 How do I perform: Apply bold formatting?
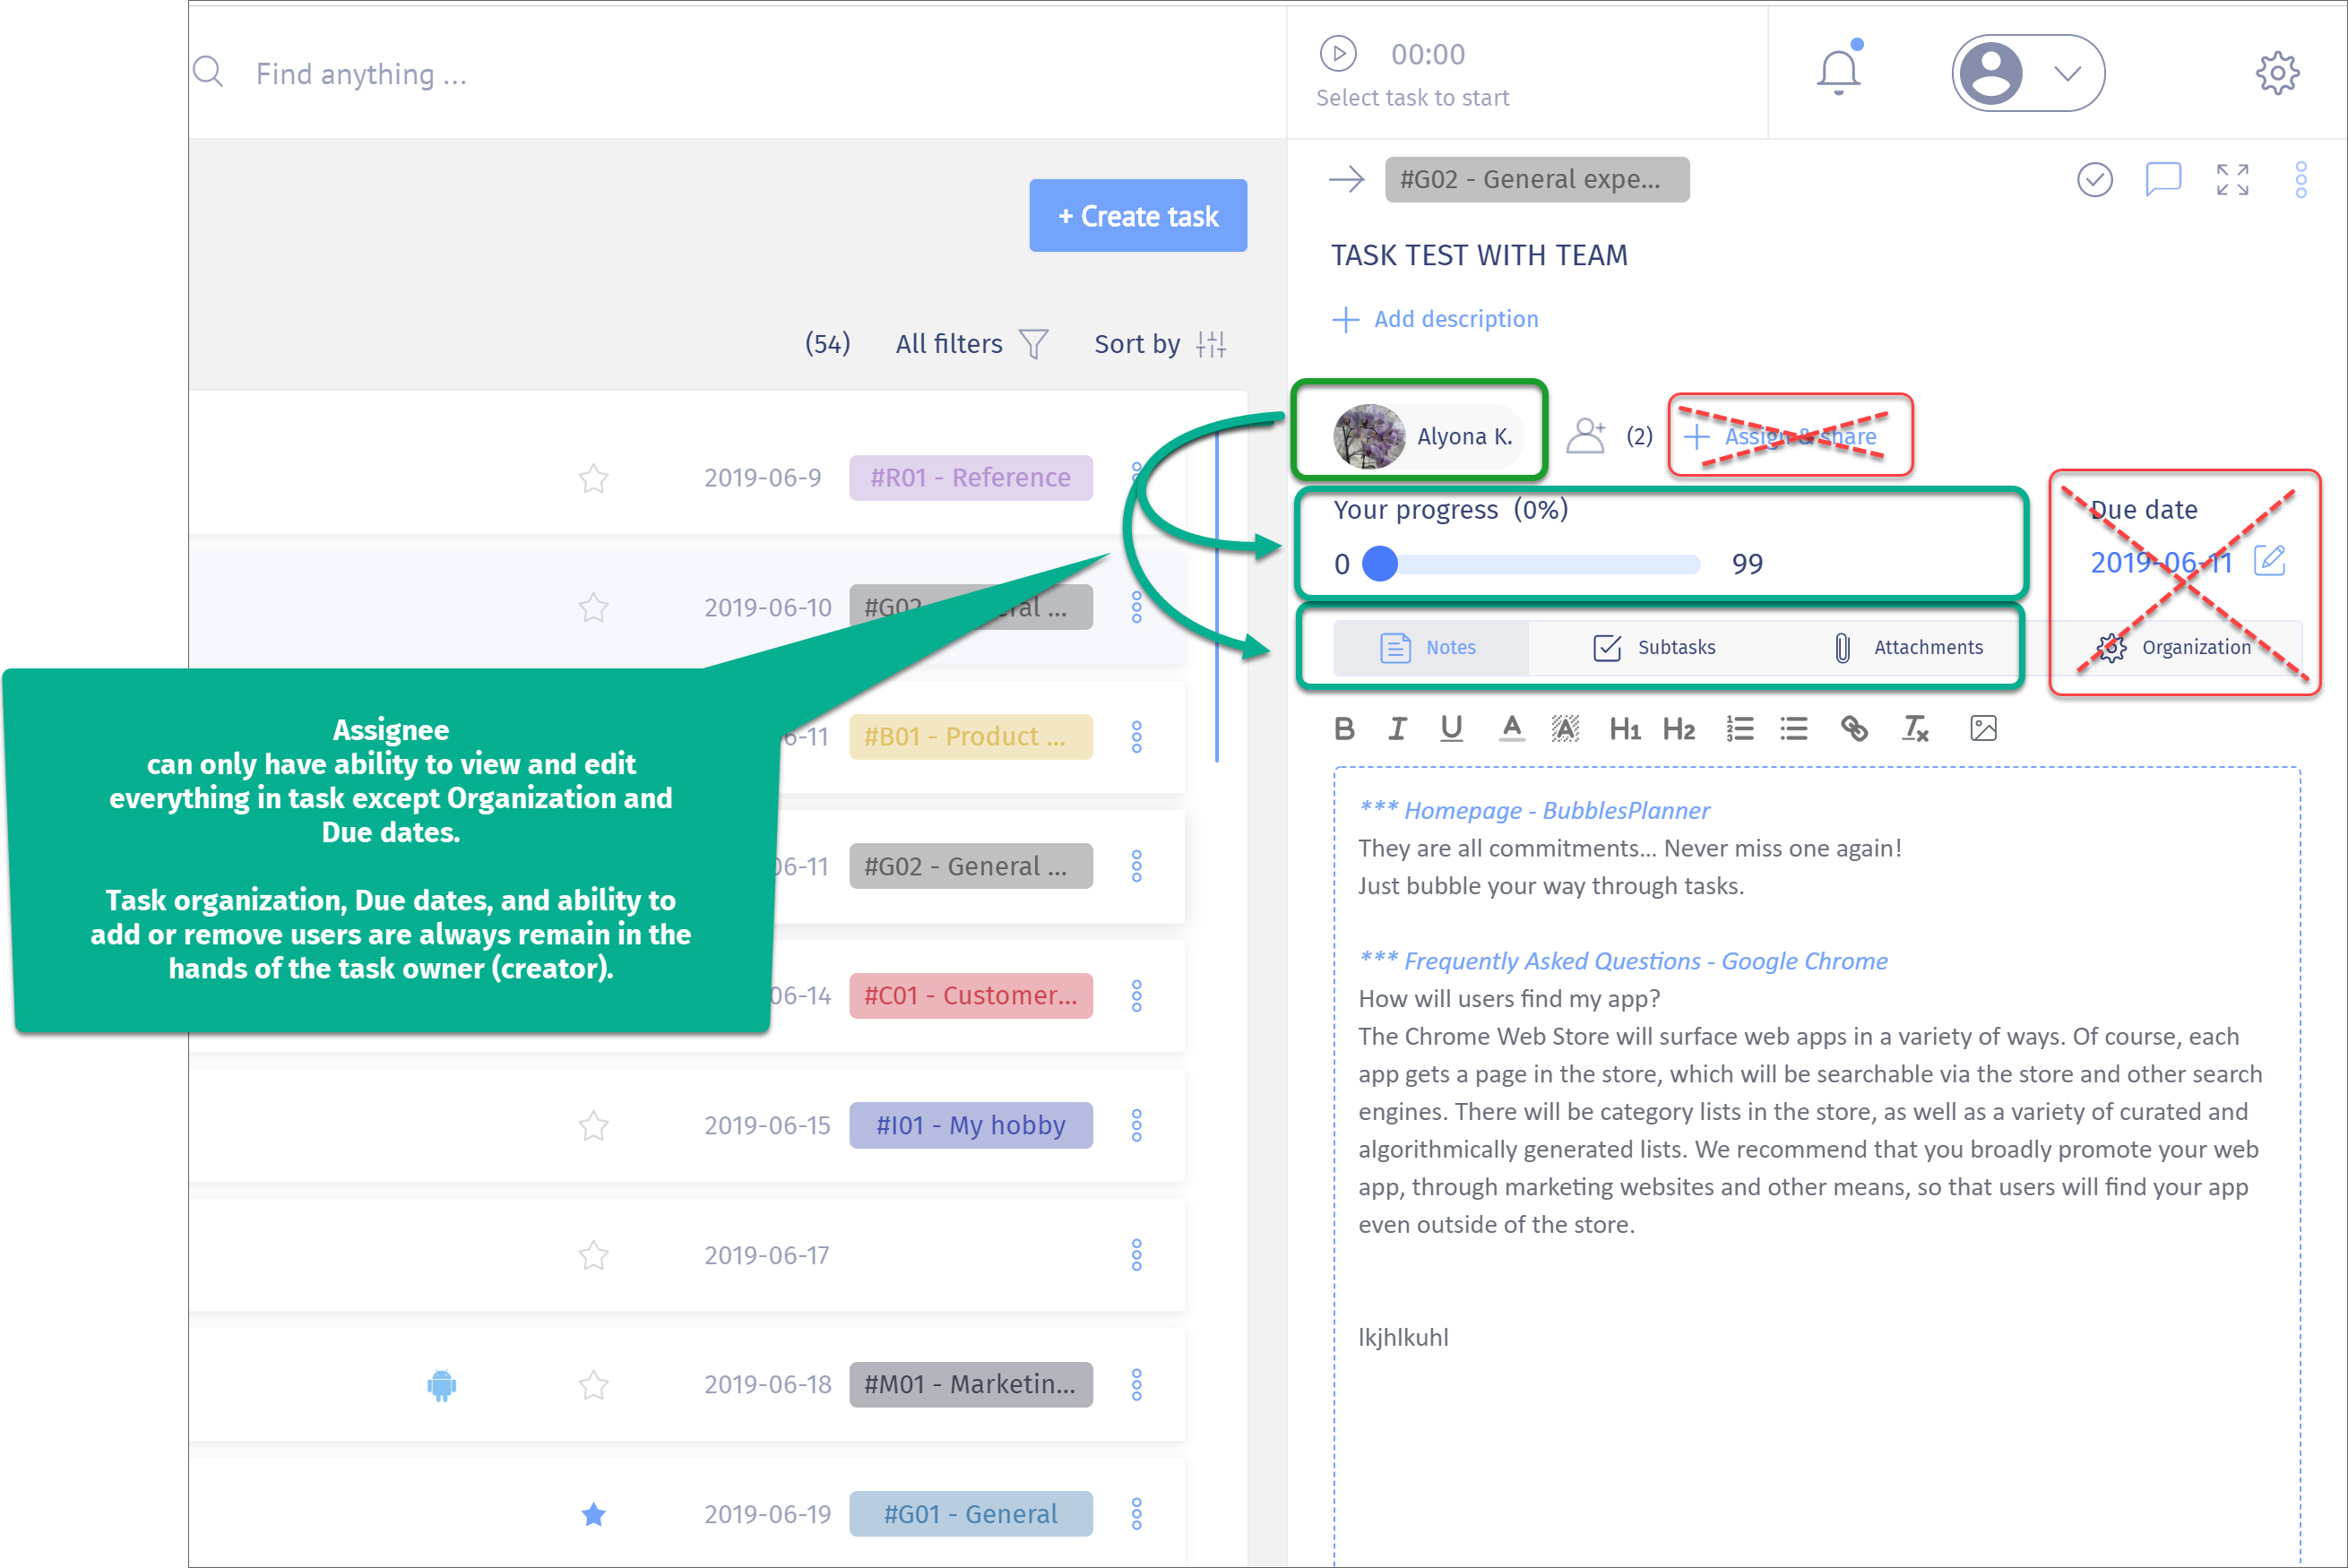[1345, 729]
